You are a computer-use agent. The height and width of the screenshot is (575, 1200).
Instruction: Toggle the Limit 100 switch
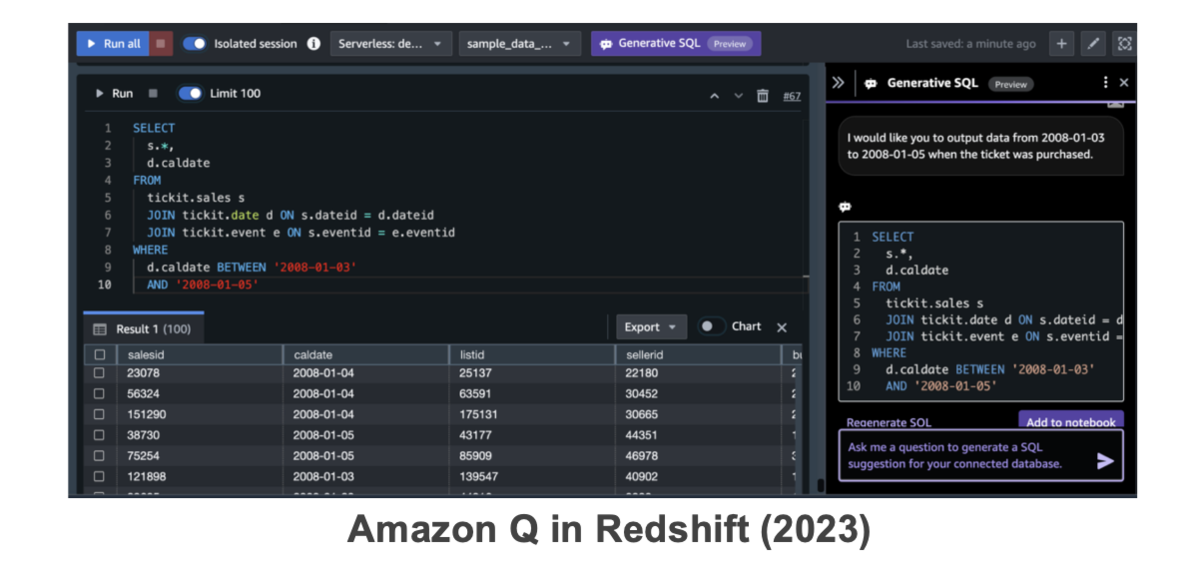[189, 93]
